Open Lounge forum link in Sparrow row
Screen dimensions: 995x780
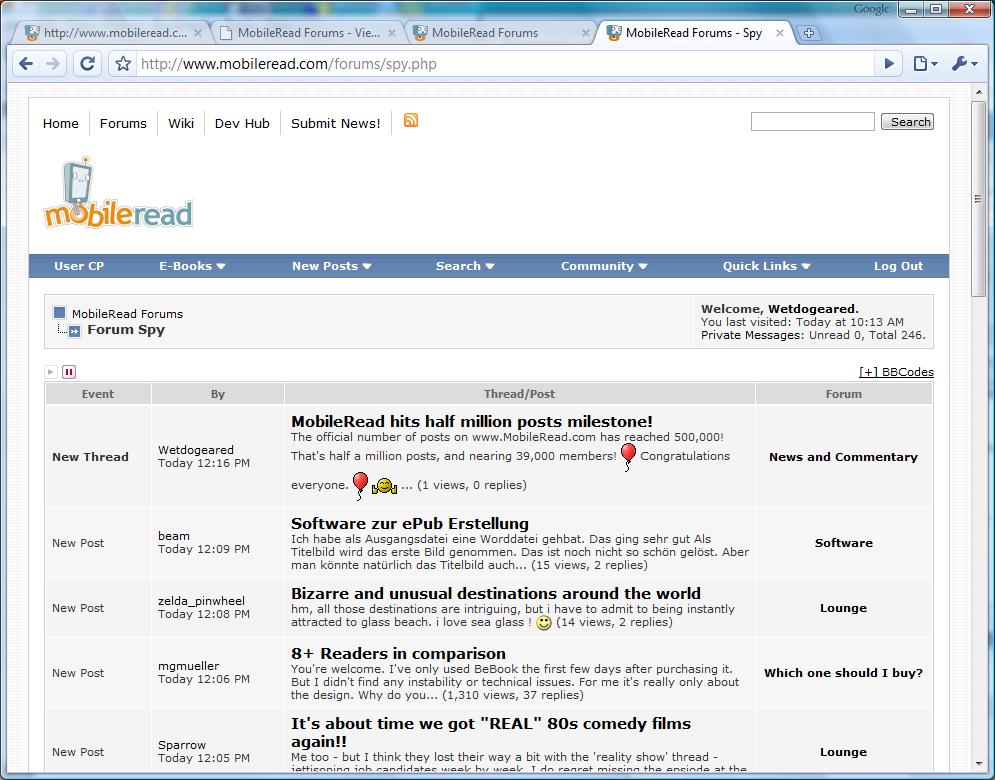pos(843,752)
